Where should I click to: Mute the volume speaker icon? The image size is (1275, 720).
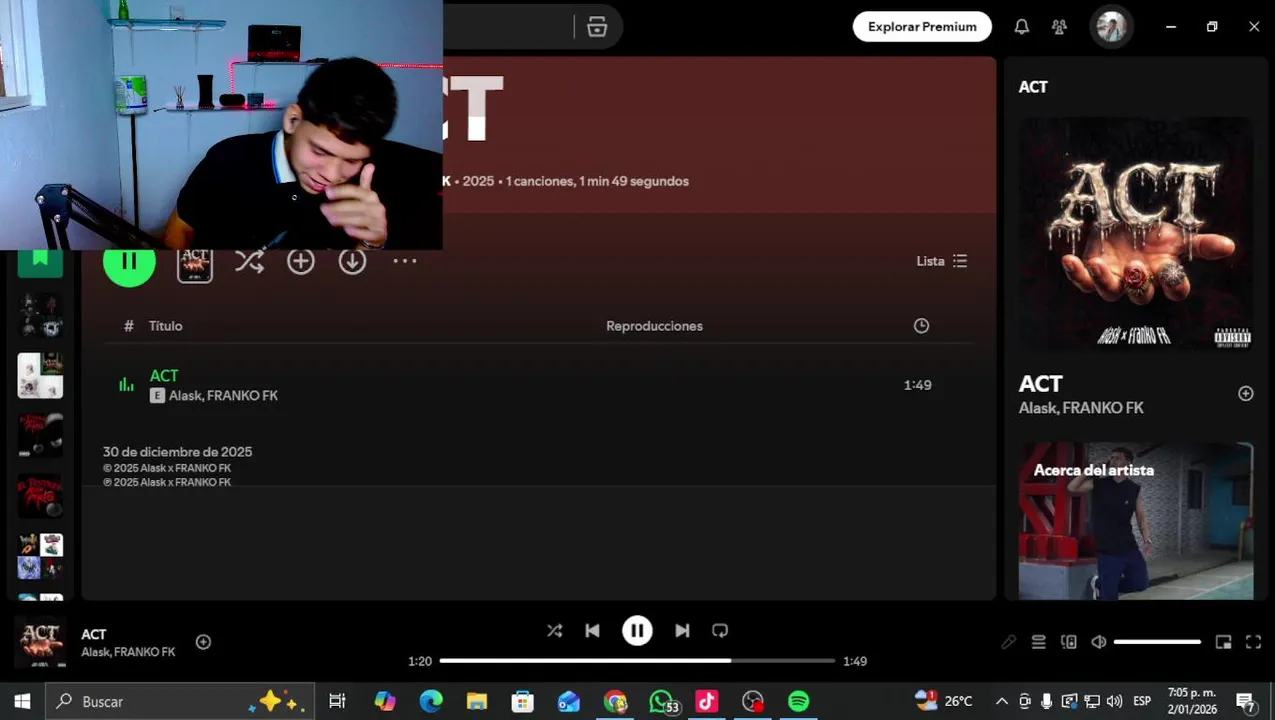click(1098, 642)
